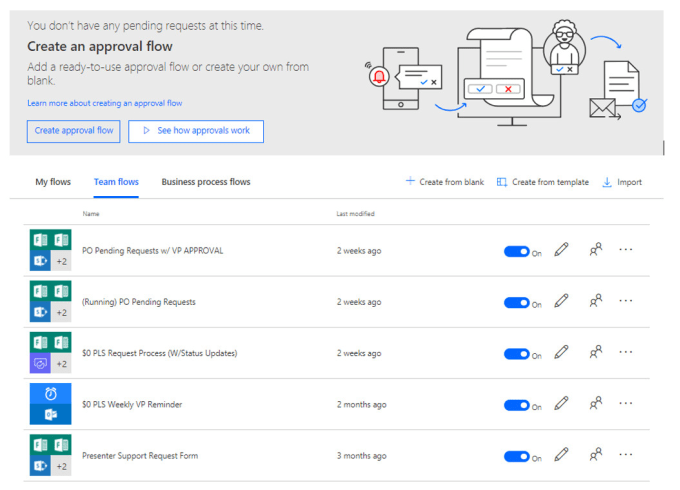Click connector icons for $0 PLS Request Process

point(50,353)
